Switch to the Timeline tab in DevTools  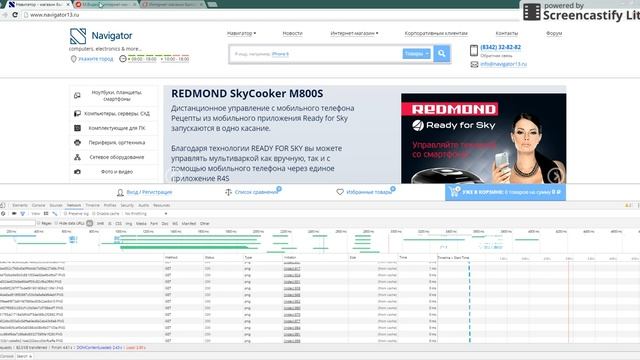[x=92, y=205]
